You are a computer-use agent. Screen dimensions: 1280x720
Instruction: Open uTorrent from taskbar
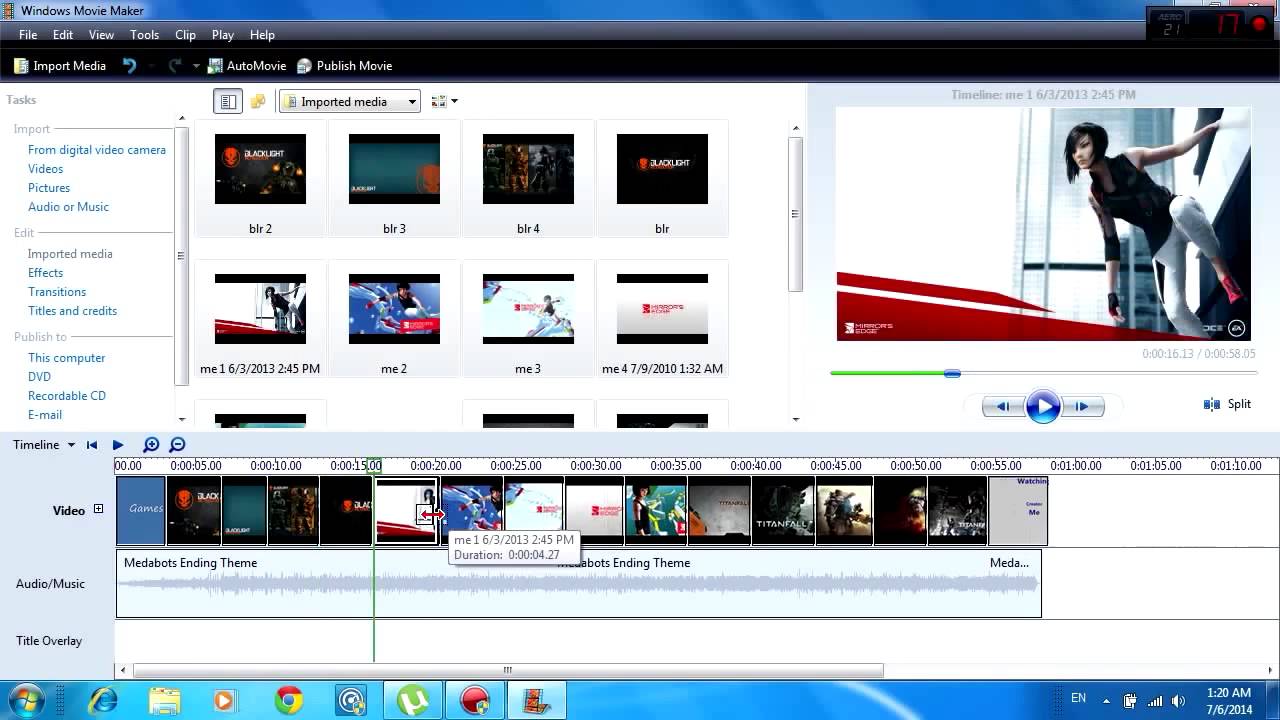coord(413,700)
